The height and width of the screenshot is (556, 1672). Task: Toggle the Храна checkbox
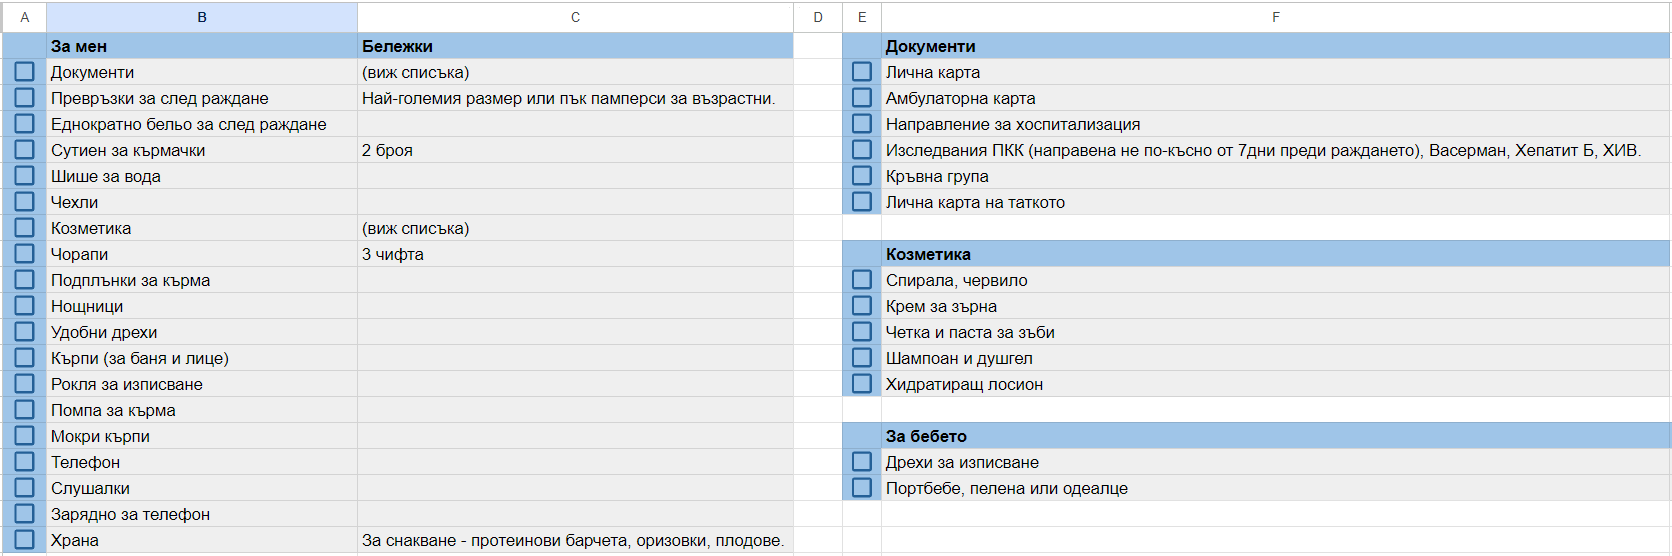[x=25, y=540]
